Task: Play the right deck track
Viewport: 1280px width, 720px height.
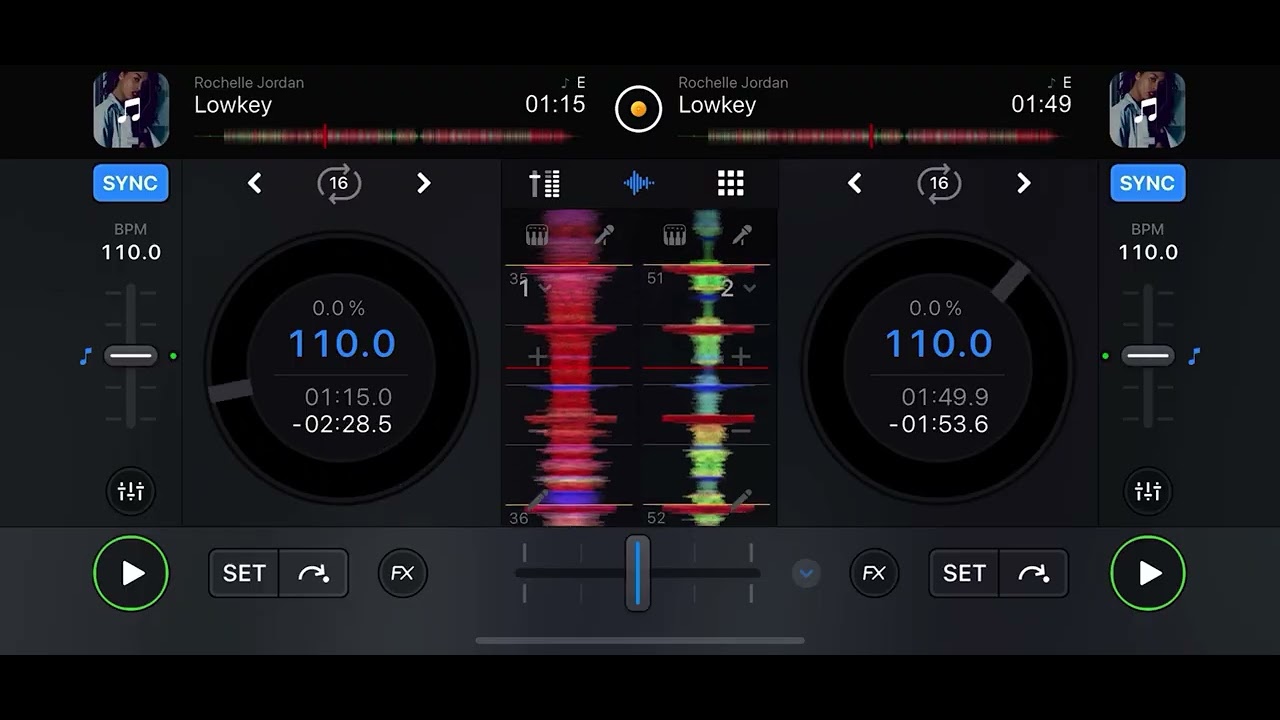Action: (1147, 573)
